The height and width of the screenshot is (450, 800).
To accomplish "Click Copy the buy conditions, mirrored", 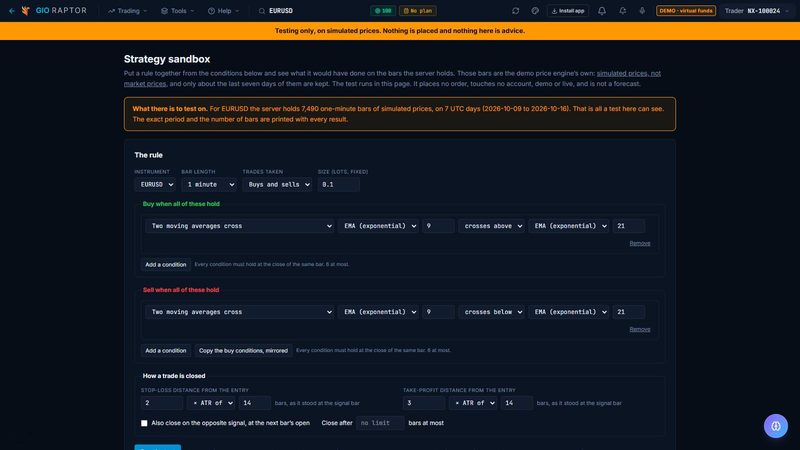I will tap(243, 351).
